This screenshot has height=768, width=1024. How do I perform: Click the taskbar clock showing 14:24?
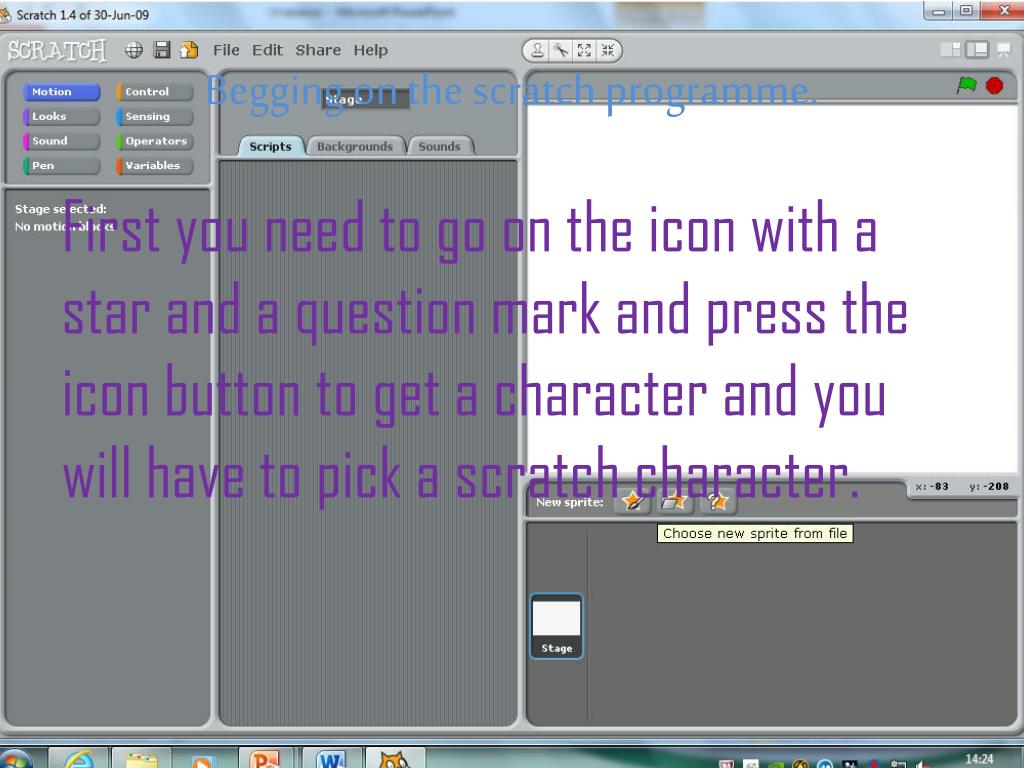[979, 759]
